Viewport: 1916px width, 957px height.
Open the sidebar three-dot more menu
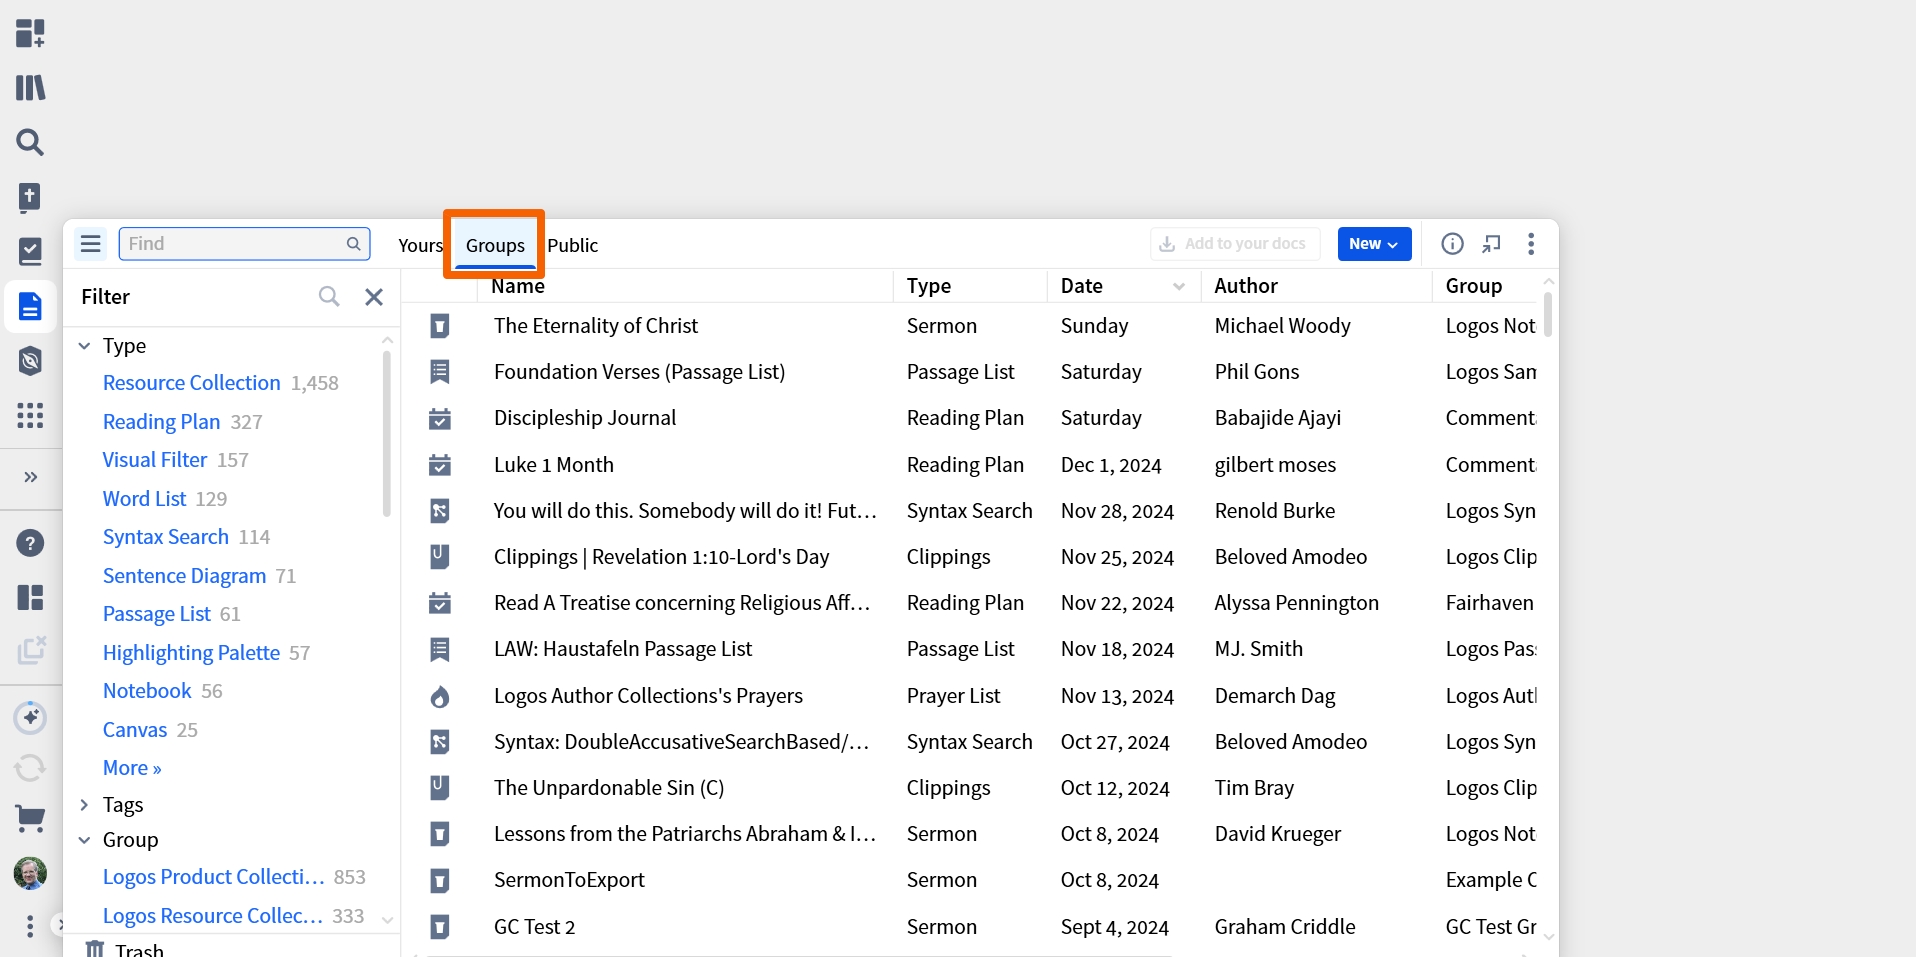[x=30, y=926]
